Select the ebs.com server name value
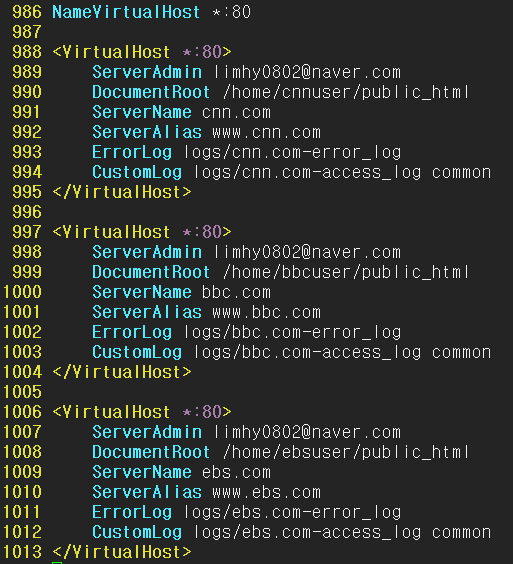The width and height of the screenshot is (513, 564). pyautogui.click(x=236, y=472)
